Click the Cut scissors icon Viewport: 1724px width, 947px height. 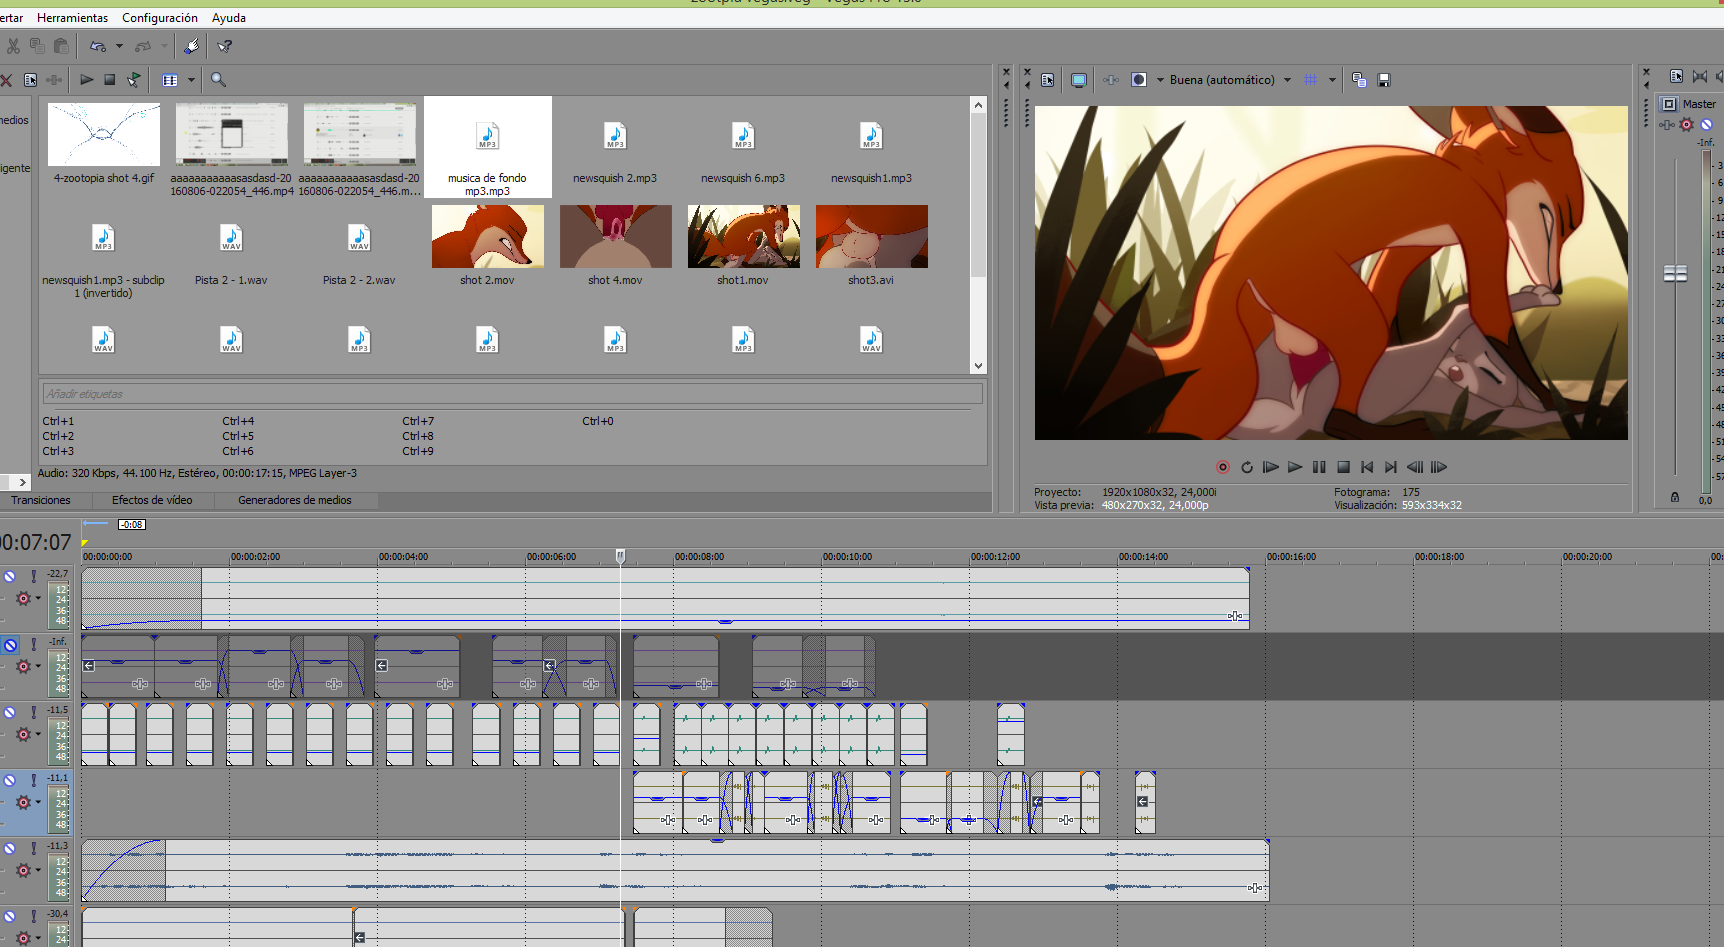[x=13, y=46]
